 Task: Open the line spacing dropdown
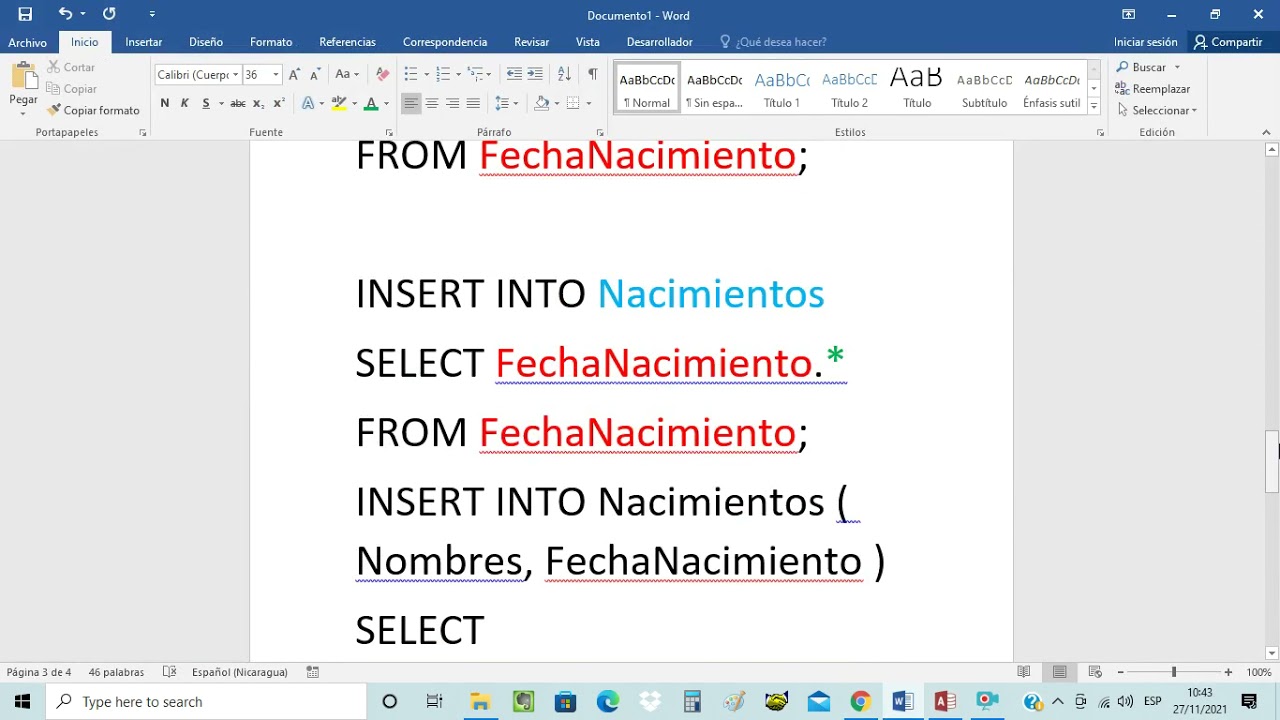pos(506,103)
